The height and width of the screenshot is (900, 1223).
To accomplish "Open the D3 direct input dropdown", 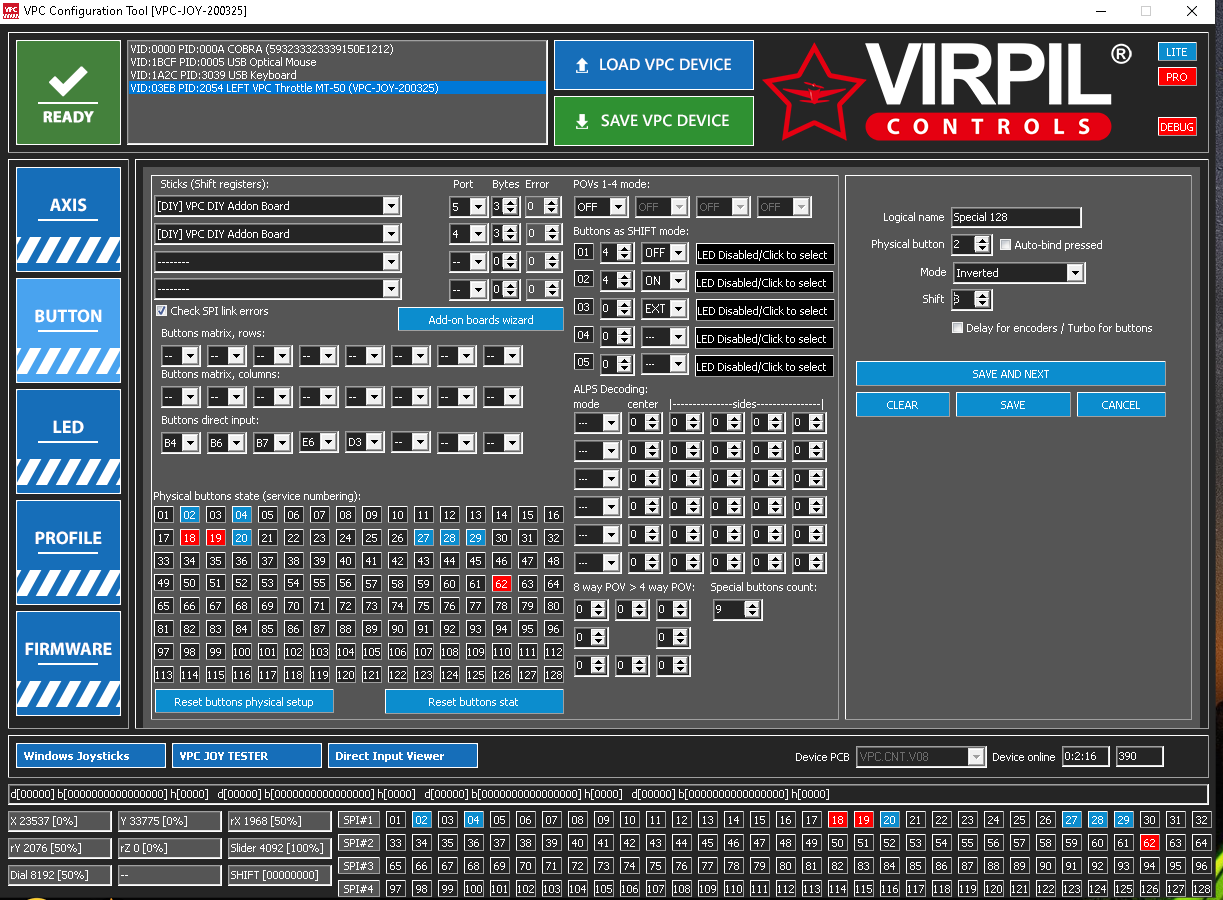I will click(364, 441).
